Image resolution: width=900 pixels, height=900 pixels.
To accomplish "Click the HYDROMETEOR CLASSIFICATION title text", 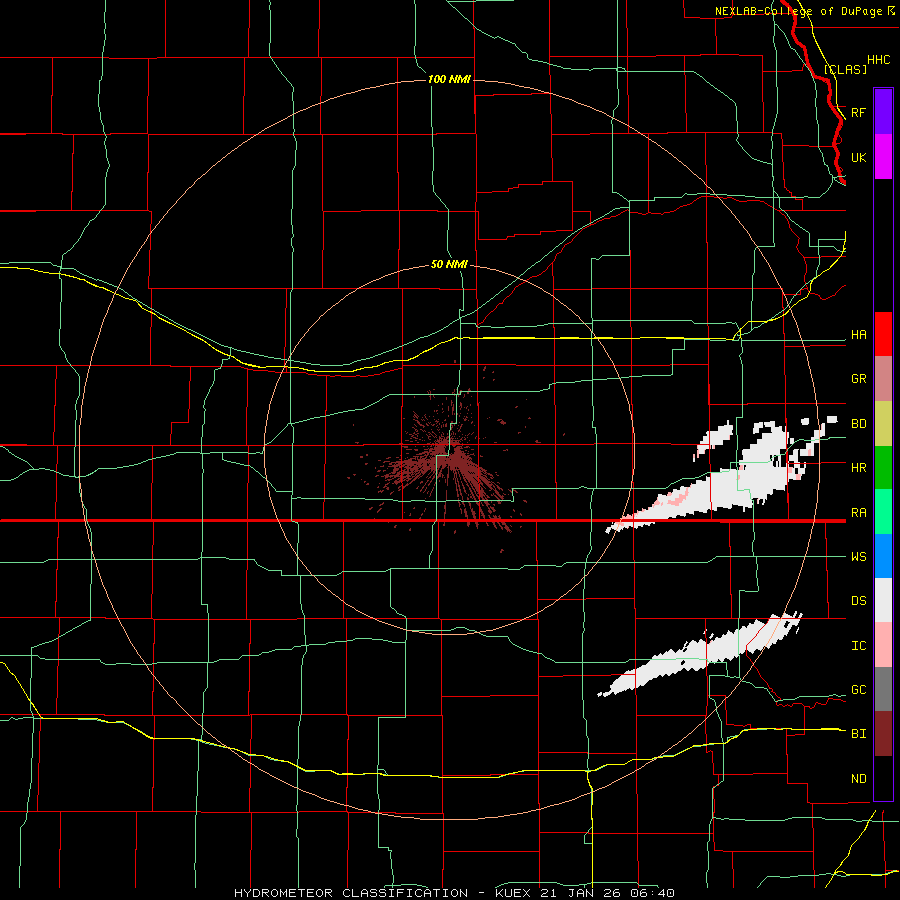I will click(x=351, y=893).
